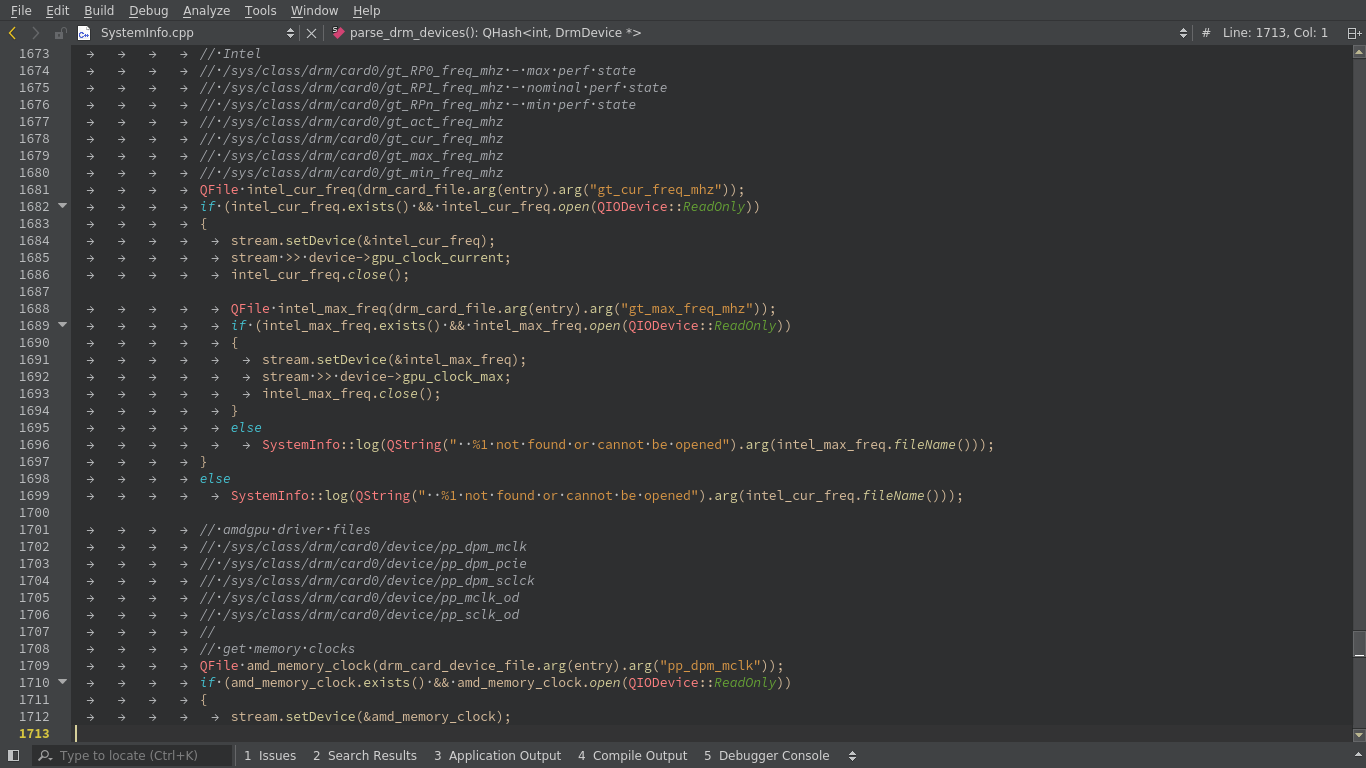This screenshot has width=1366, height=768.
Task: Click "stream.setDevice(&amd_memory_clock);" on line 1712
Action: 371,717
